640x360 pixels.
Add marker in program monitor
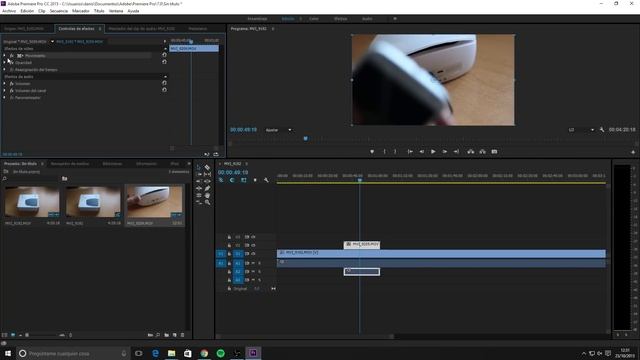(372, 151)
